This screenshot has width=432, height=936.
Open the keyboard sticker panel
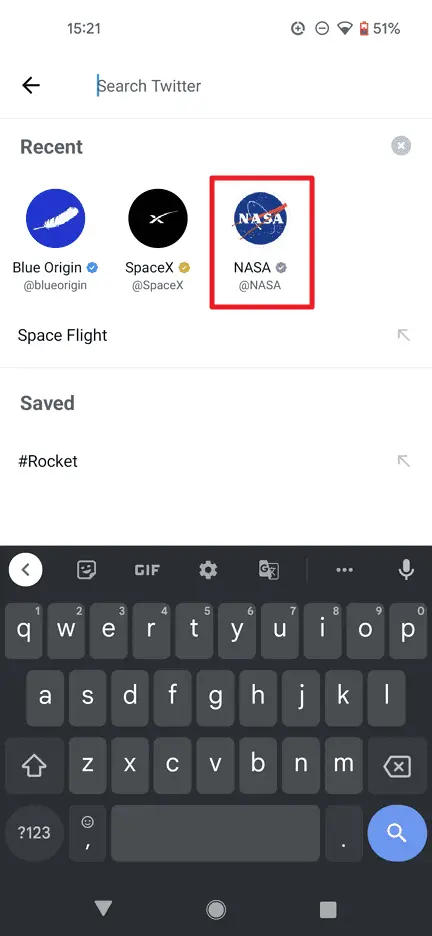point(87,570)
